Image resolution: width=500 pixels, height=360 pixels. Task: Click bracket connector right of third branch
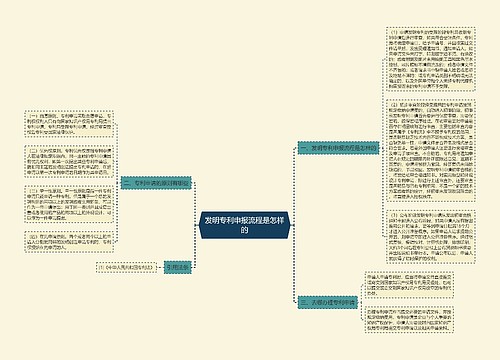(361, 302)
